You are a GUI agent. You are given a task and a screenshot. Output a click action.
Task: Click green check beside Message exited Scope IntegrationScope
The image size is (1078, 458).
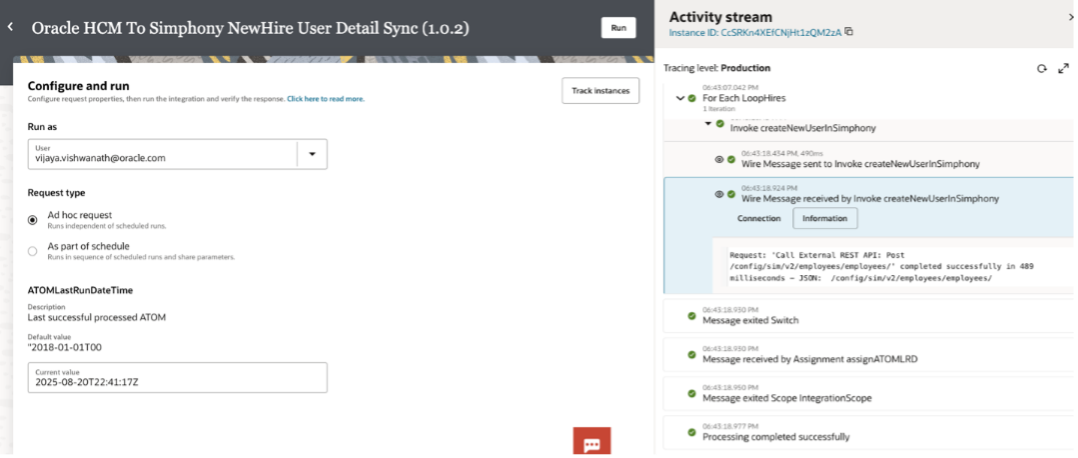coord(692,393)
